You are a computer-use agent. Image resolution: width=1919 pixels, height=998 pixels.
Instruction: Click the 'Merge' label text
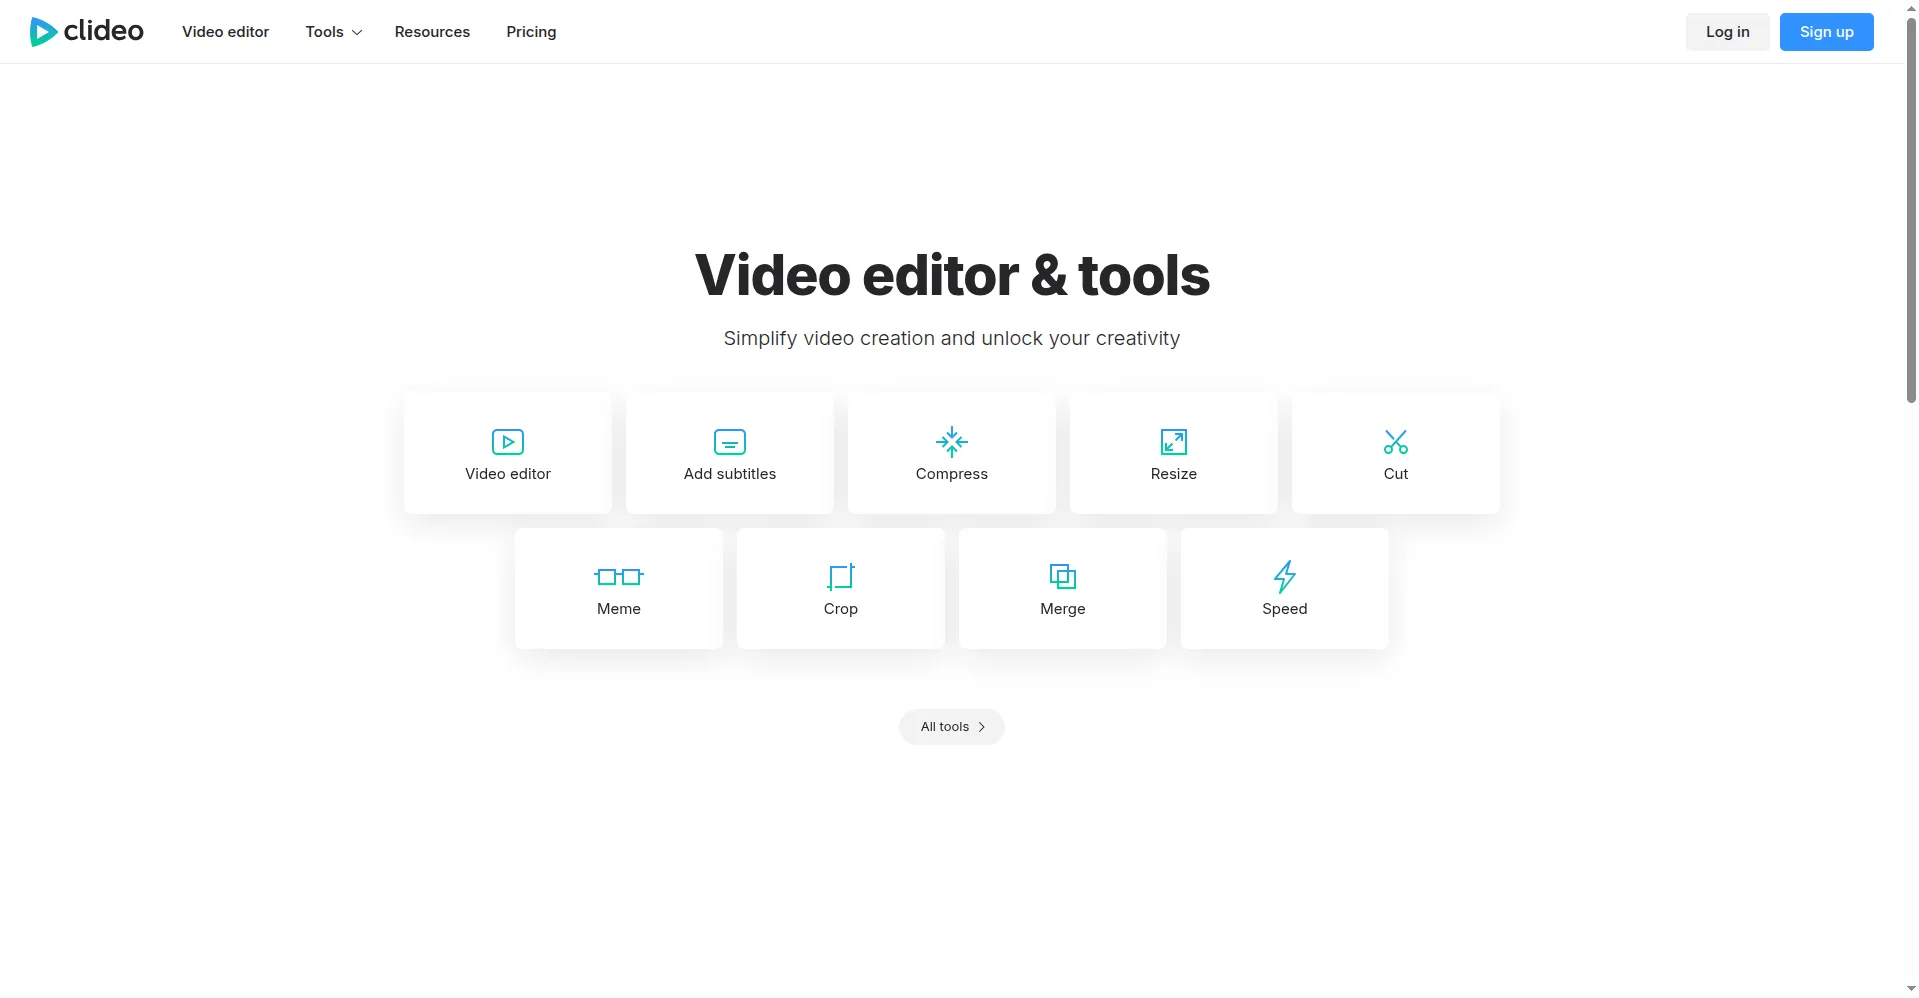click(x=1063, y=609)
